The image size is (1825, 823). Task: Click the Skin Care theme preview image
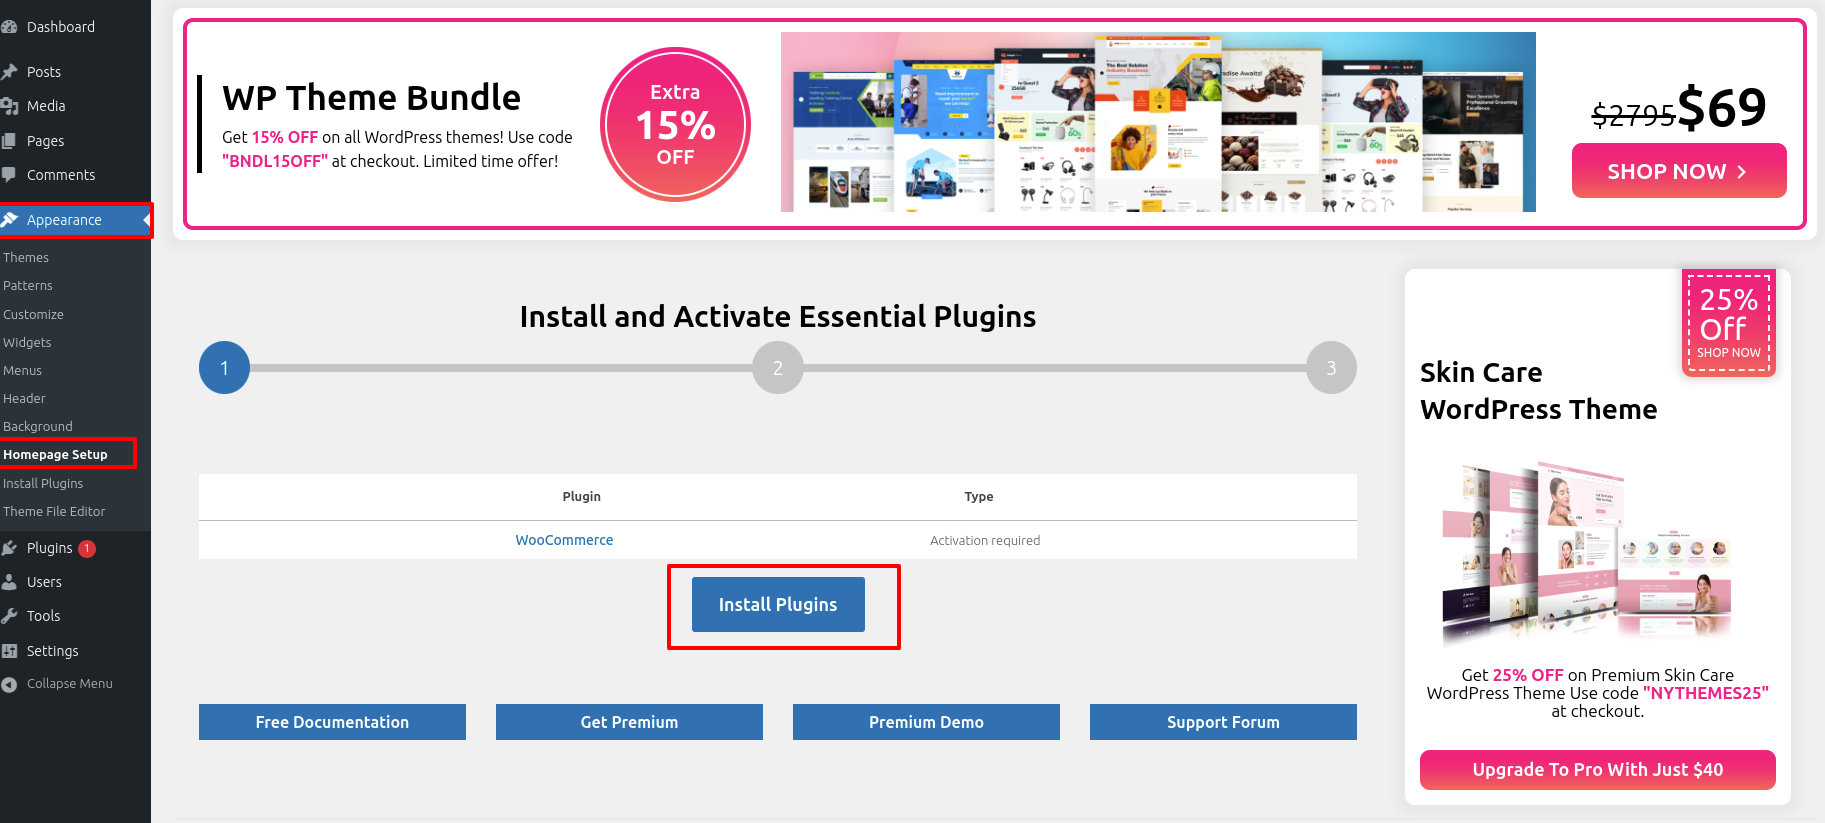[x=1588, y=553]
